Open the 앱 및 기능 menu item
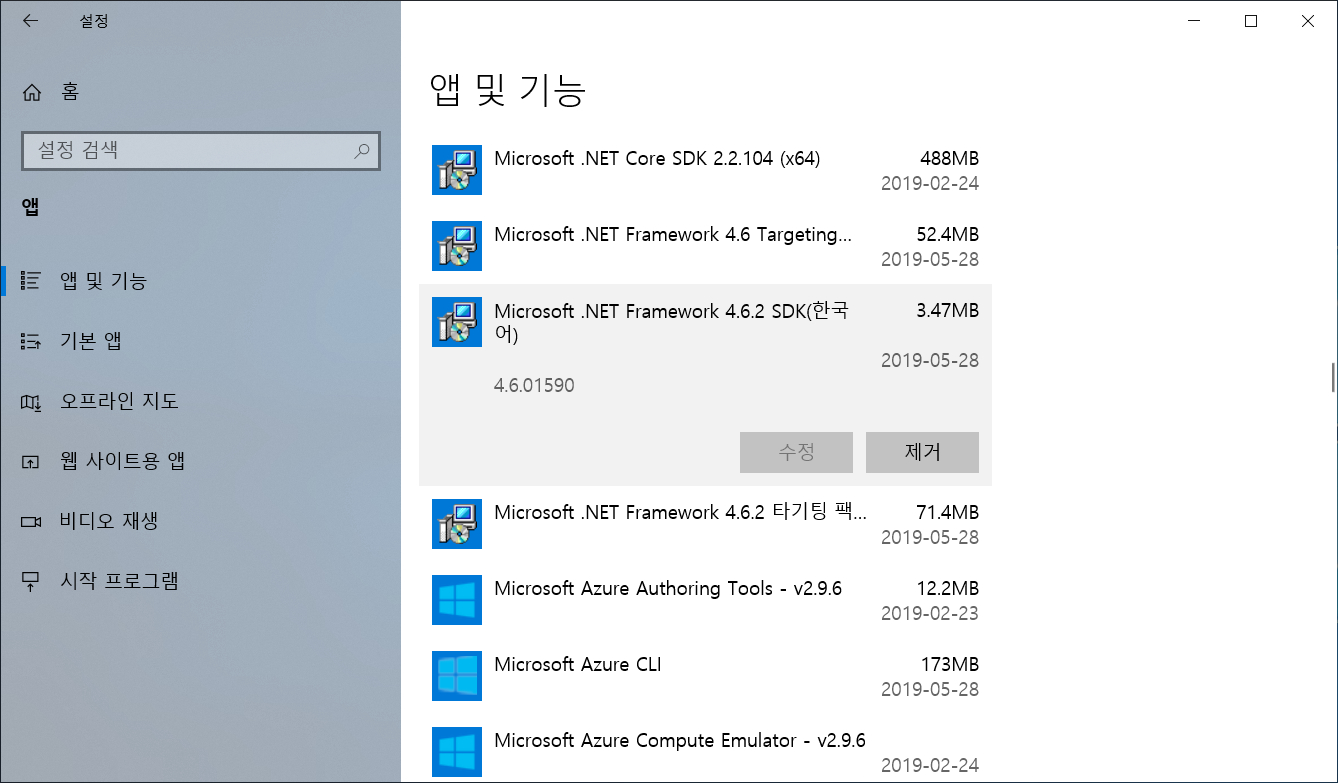The image size is (1338, 783). point(200,281)
